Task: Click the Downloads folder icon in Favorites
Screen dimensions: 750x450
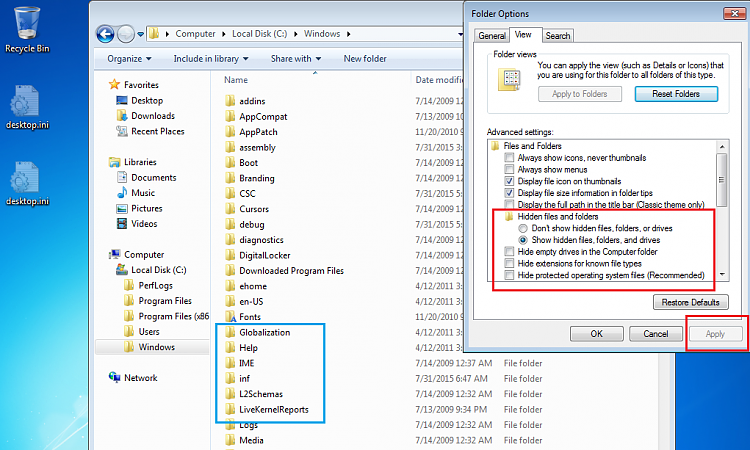Action: pos(122,116)
